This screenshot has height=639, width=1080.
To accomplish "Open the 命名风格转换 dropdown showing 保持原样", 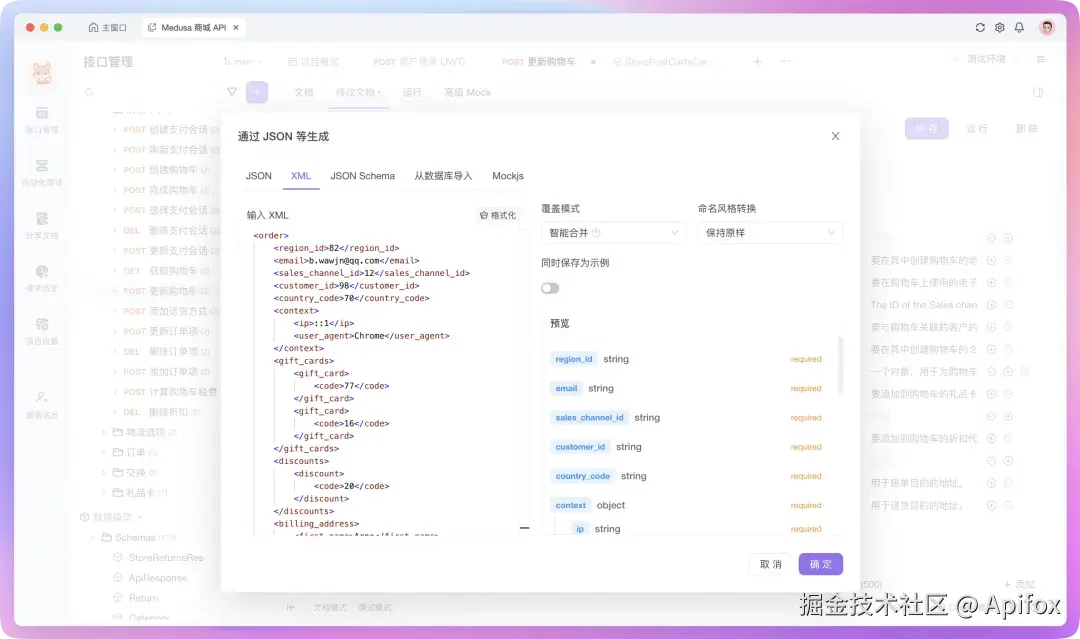I will tap(770, 231).
